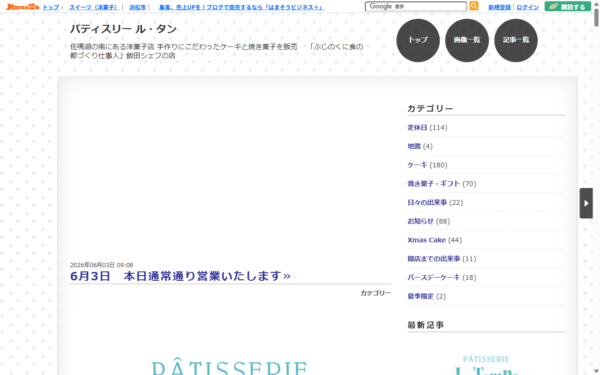
Task: Click the PATISSERIE logo image in post
Action: click(230, 367)
